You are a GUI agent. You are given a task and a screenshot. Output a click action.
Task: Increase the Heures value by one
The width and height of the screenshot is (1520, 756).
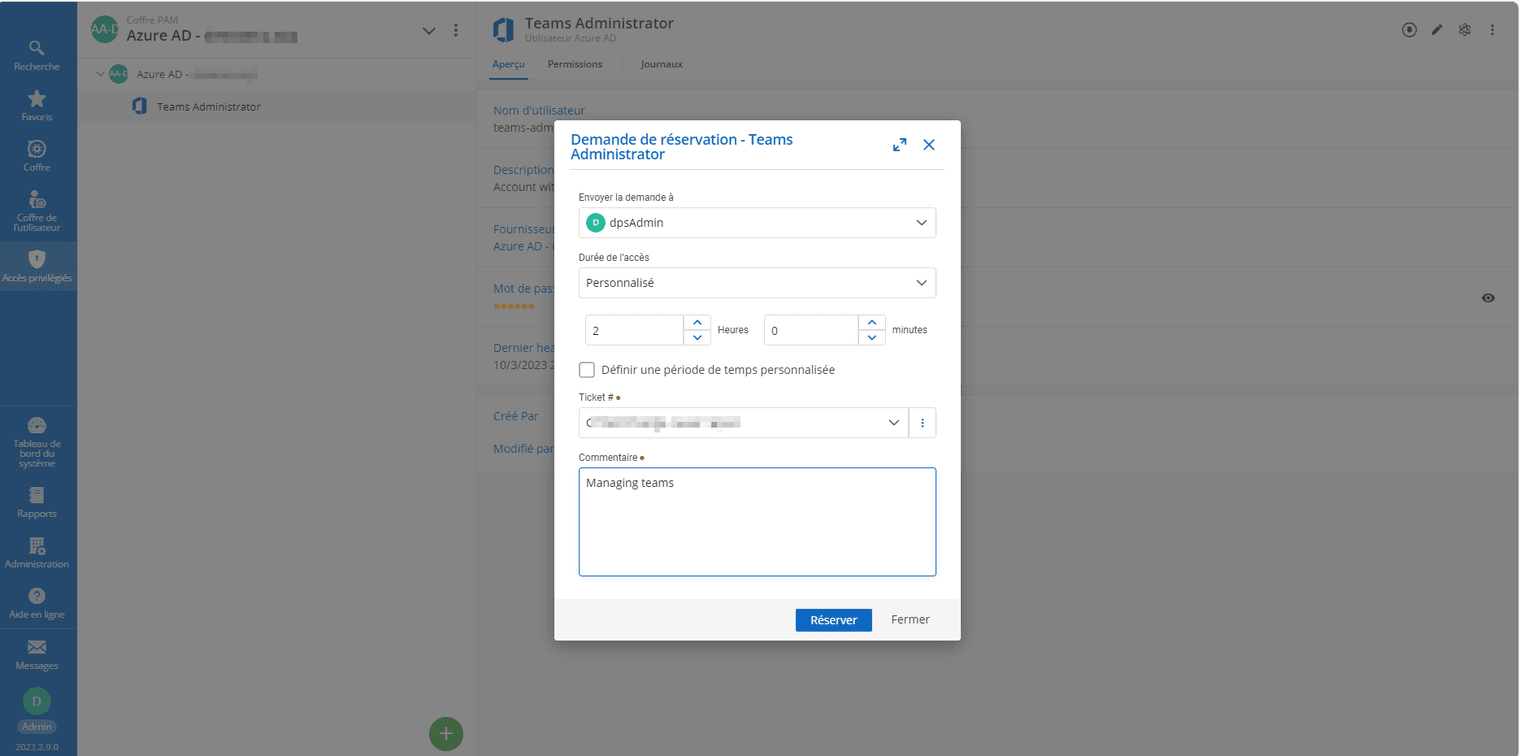[697, 323]
